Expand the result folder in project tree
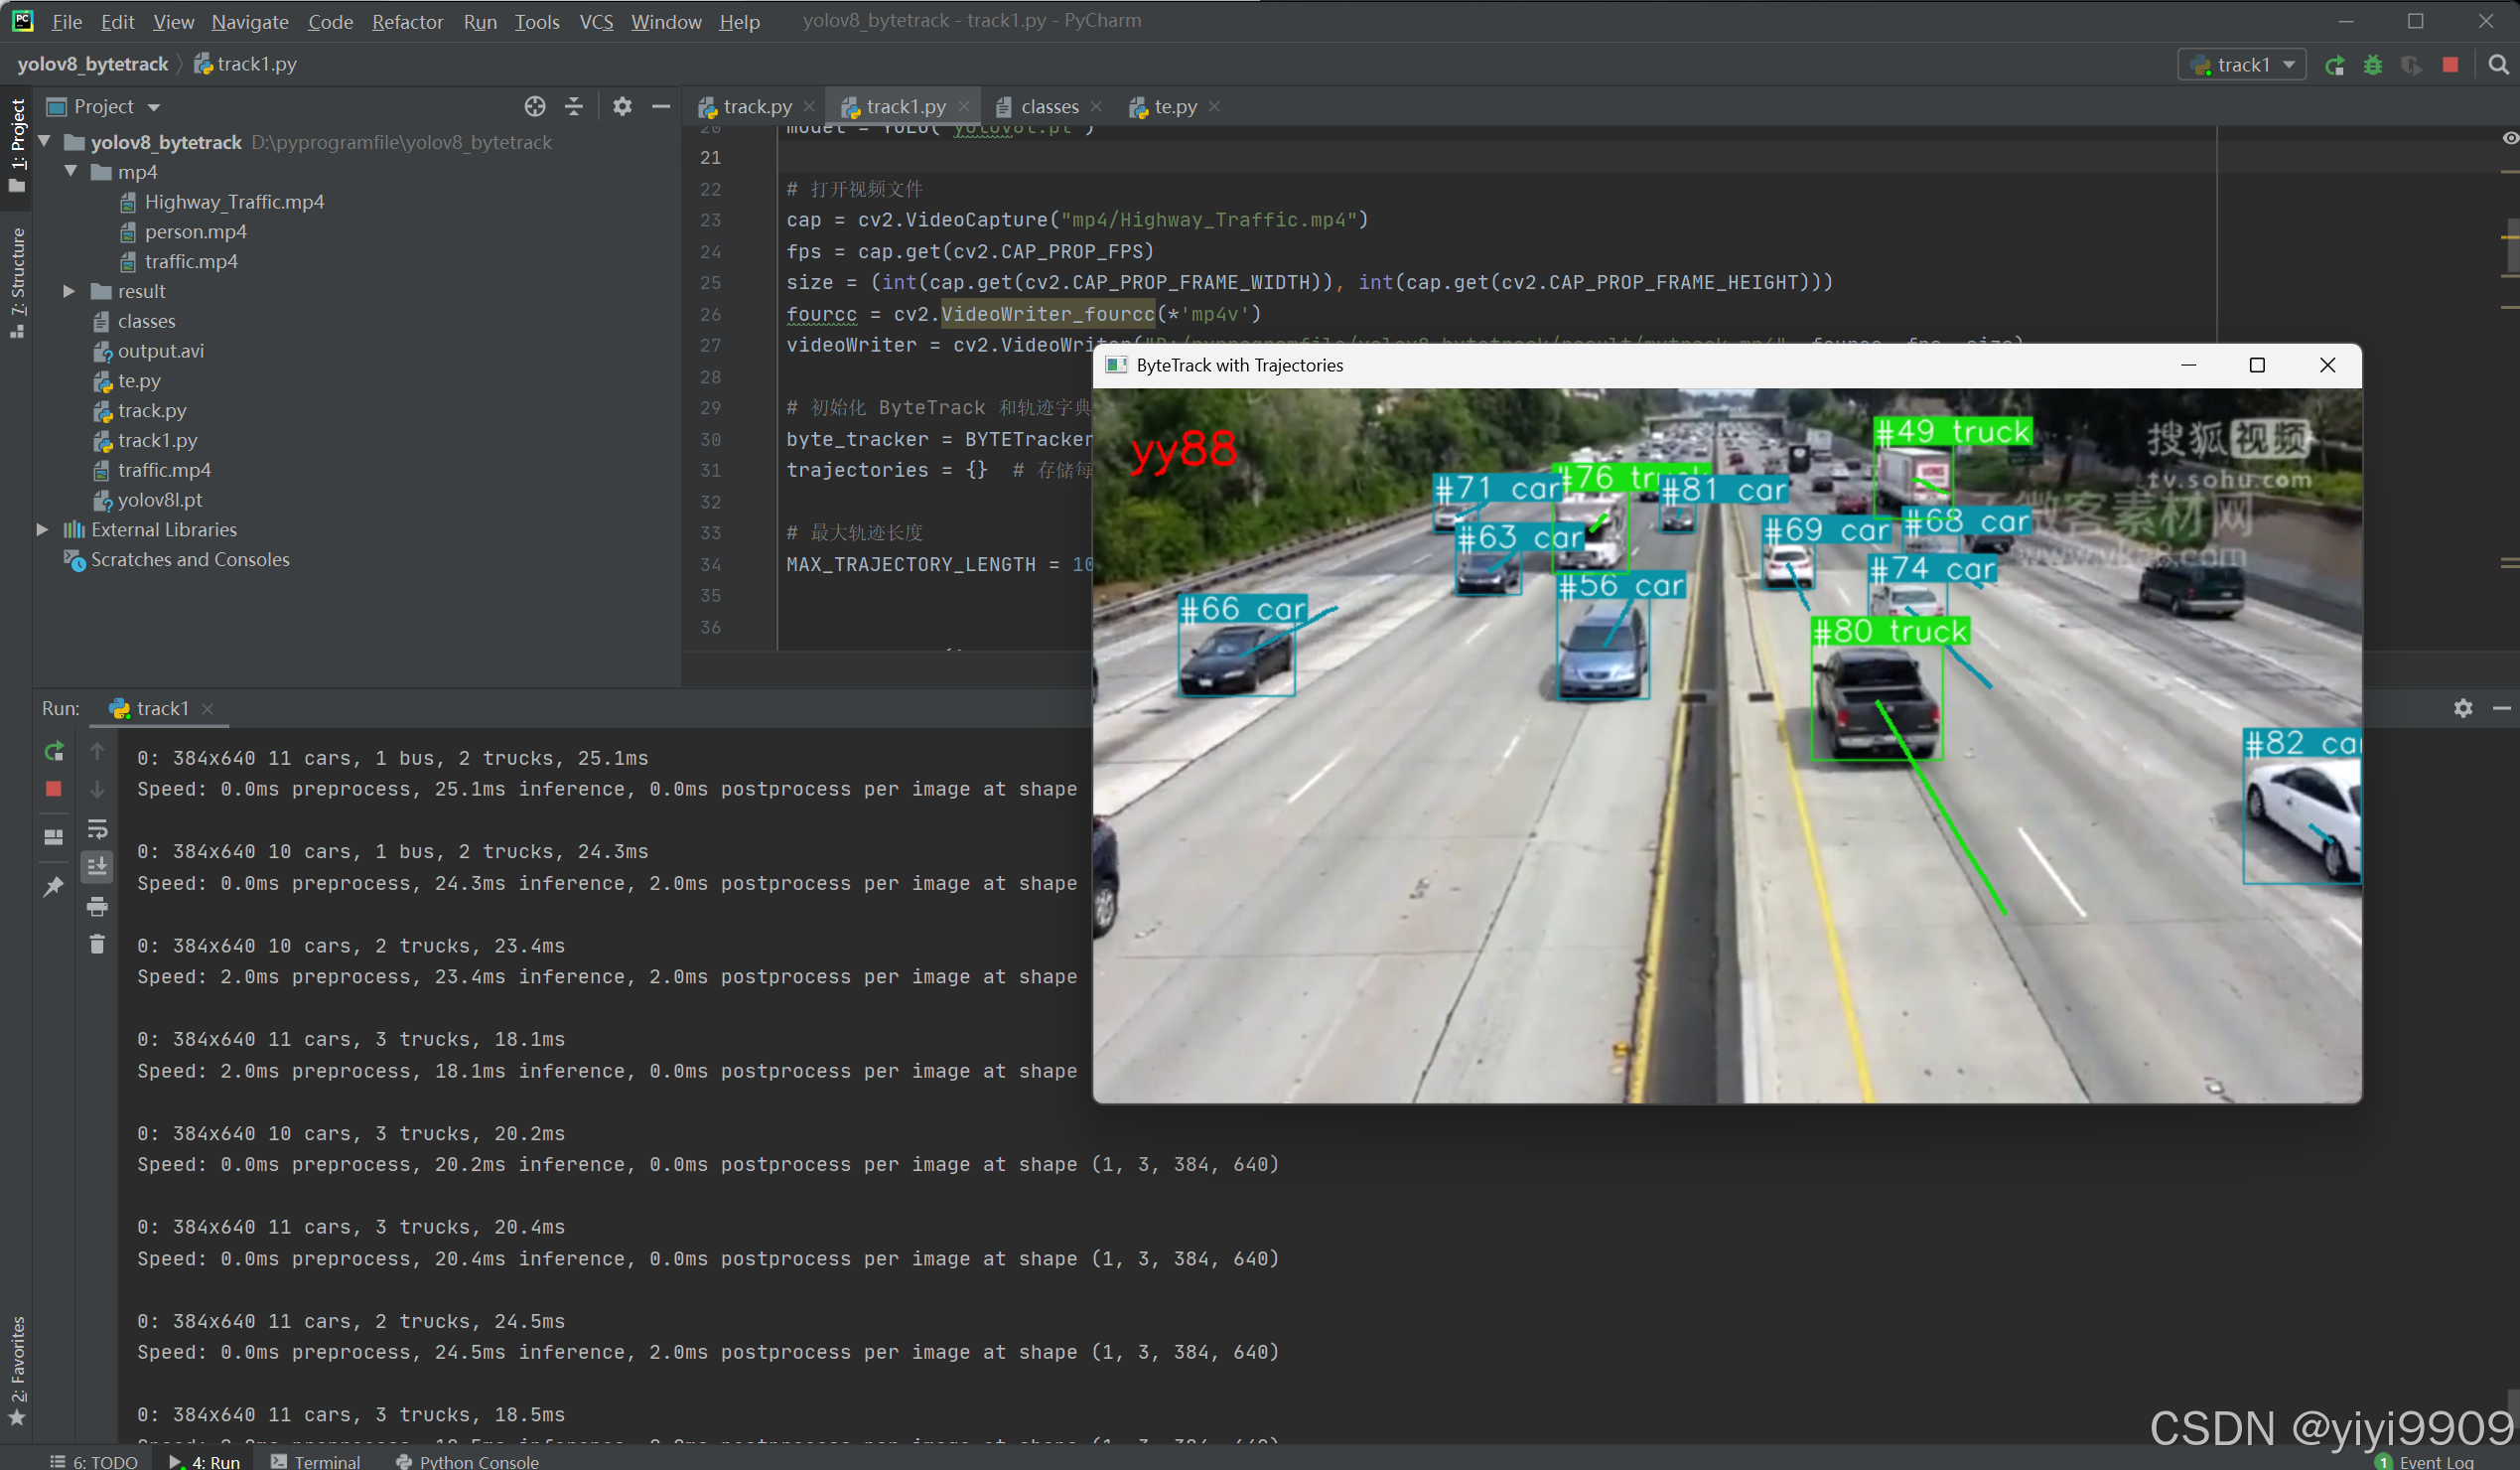This screenshot has height=1470, width=2520. (69, 291)
